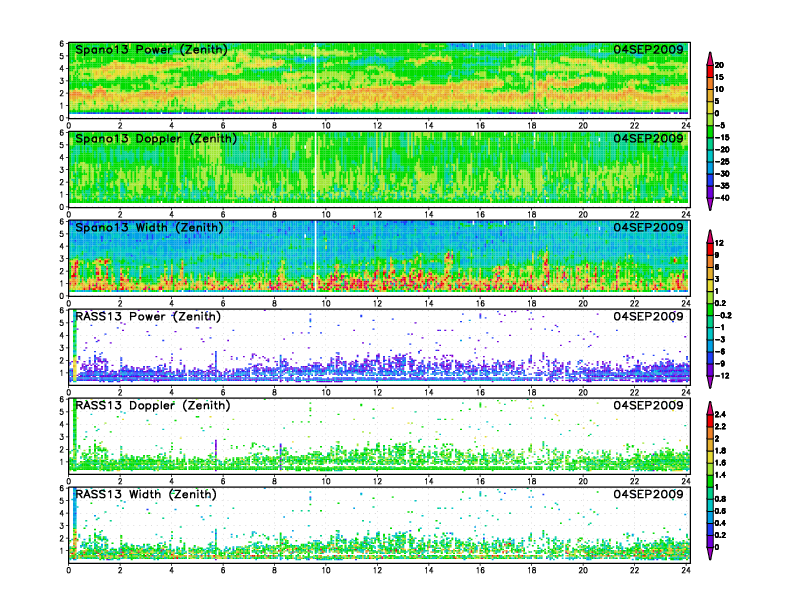This screenshot has width=792, height=612.
Task: Select the "Spano13 Power (Zenith)" panel title
Action: pos(151,50)
